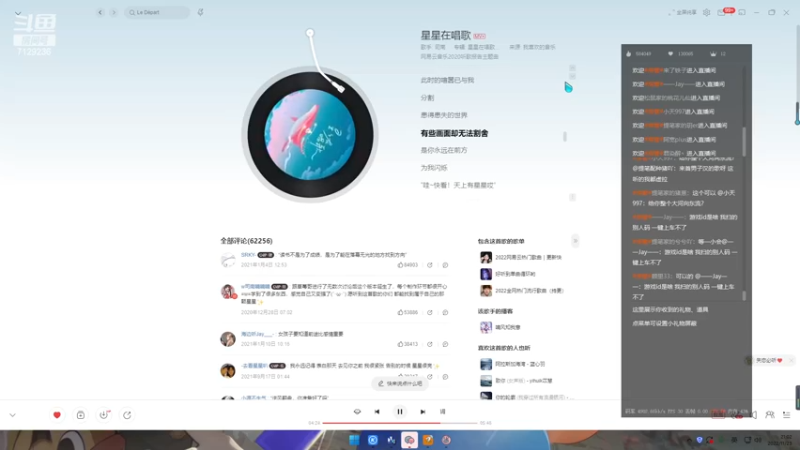Toggle the red heart like button
Viewport: 800px width, 450px height.
tap(57, 415)
